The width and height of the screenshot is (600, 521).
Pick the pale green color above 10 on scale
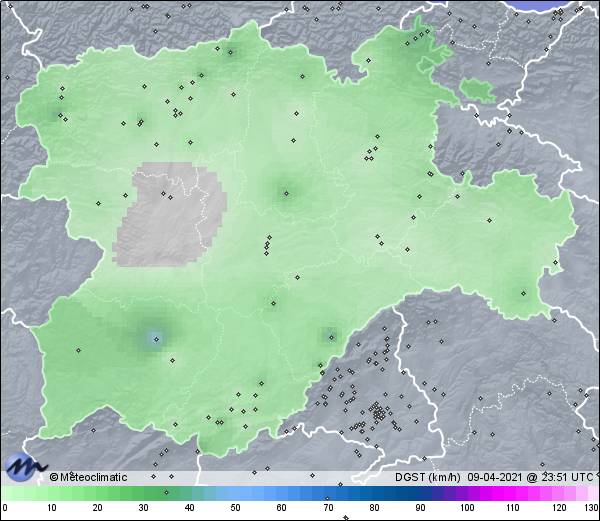click(52, 493)
